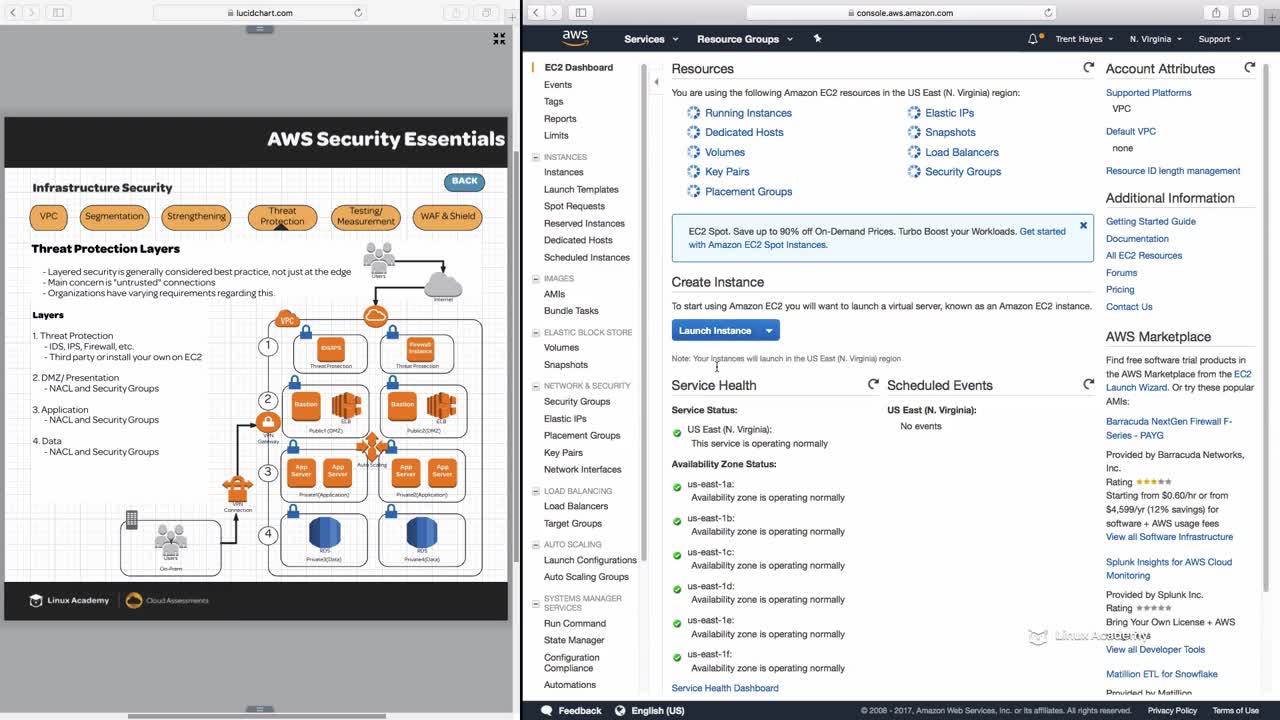This screenshot has width=1280, height=720.
Task: Select the Testing/Measurement slide tab
Action: pos(366,216)
